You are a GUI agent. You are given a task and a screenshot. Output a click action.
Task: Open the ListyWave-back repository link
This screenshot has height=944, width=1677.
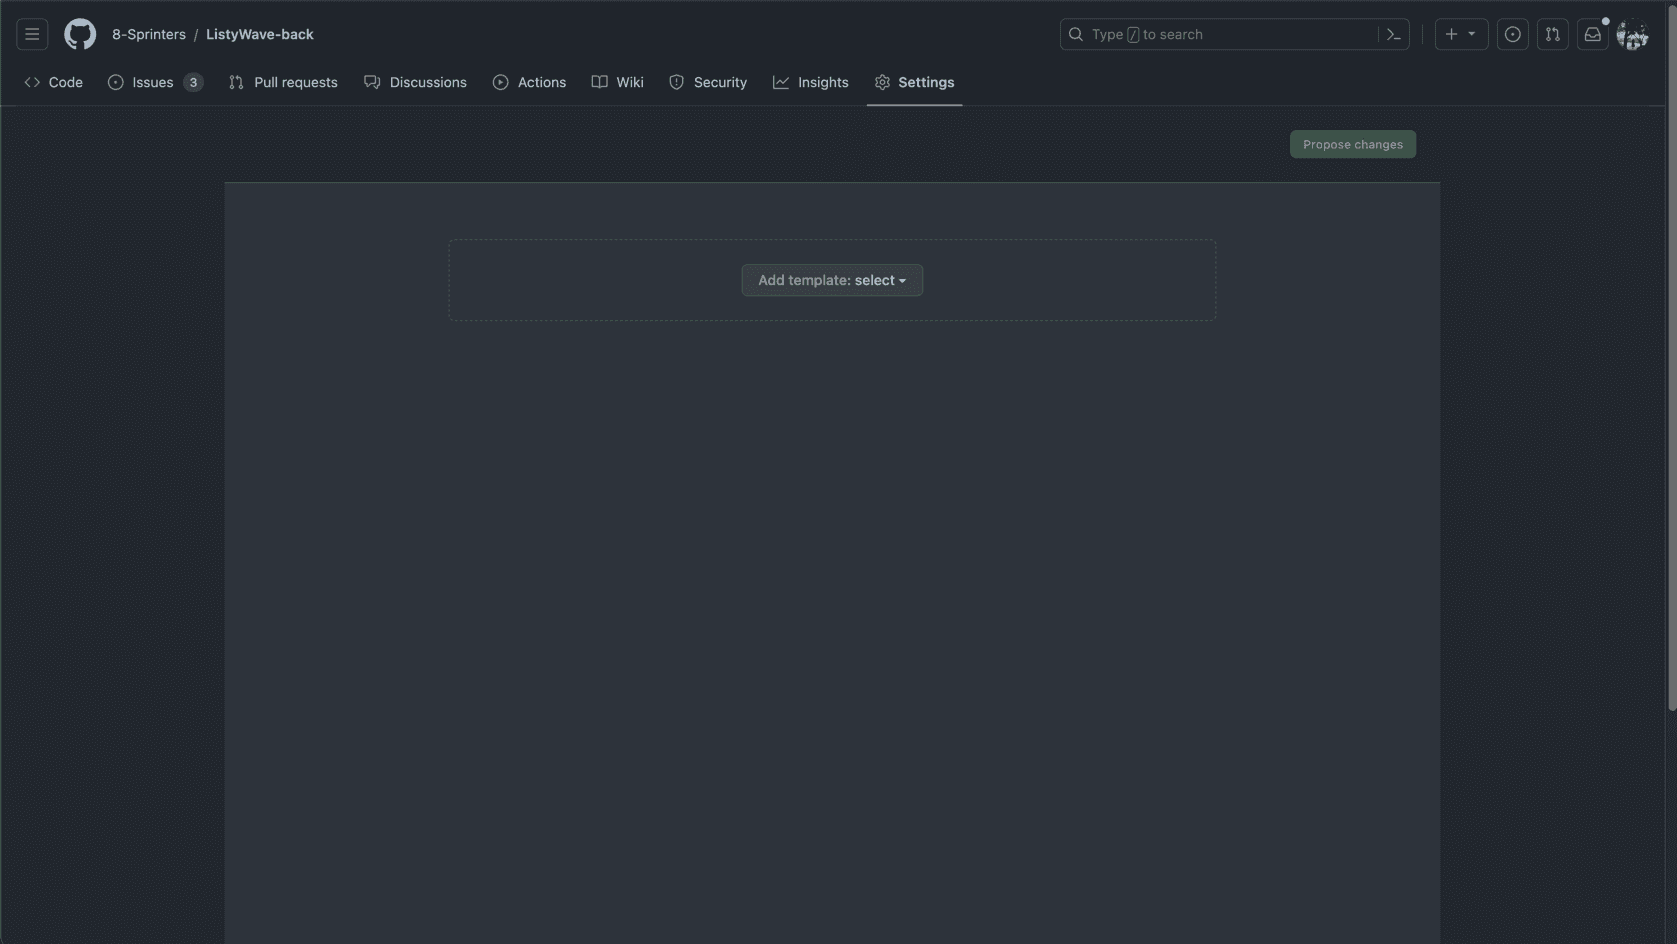pyautogui.click(x=260, y=34)
